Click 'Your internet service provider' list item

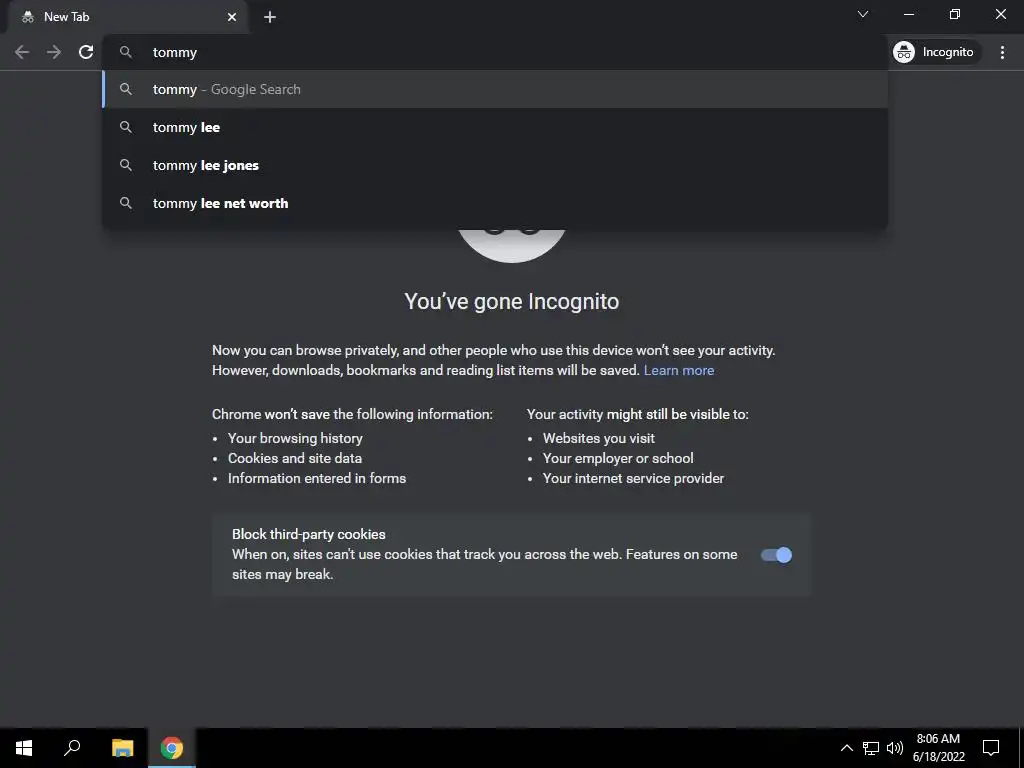(633, 479)
